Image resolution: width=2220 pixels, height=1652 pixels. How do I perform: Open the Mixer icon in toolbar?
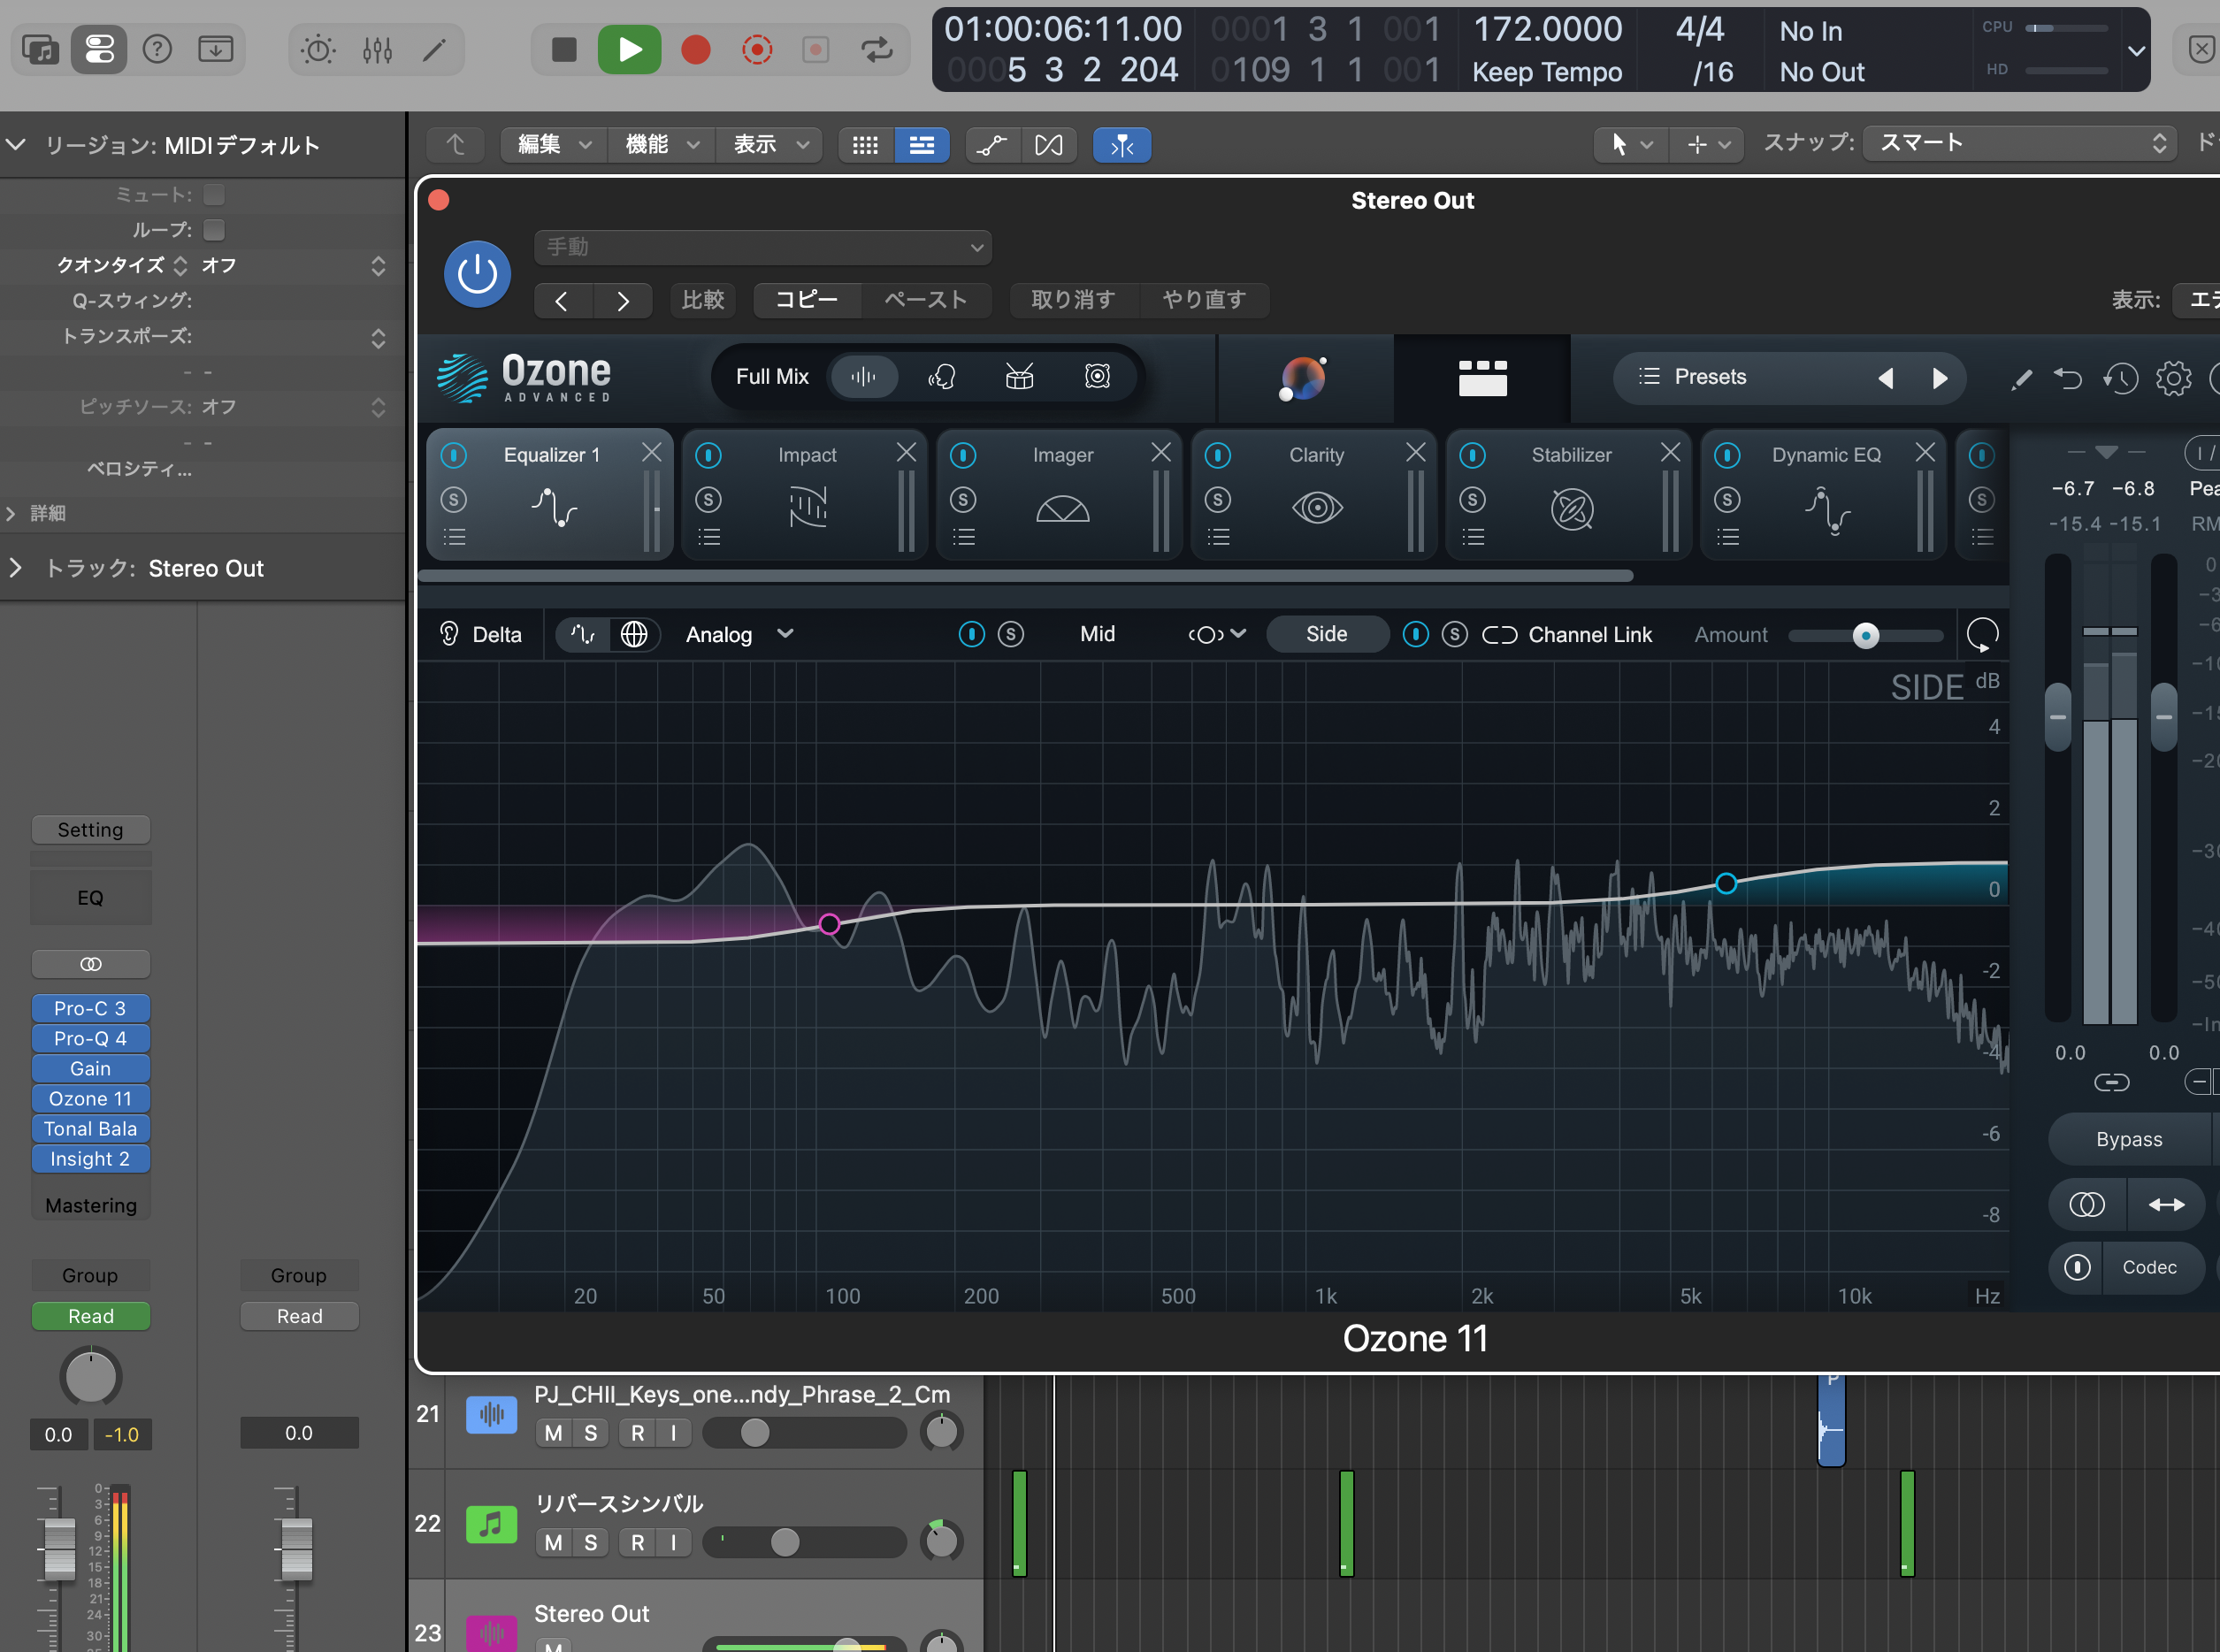tap(377, 49)
